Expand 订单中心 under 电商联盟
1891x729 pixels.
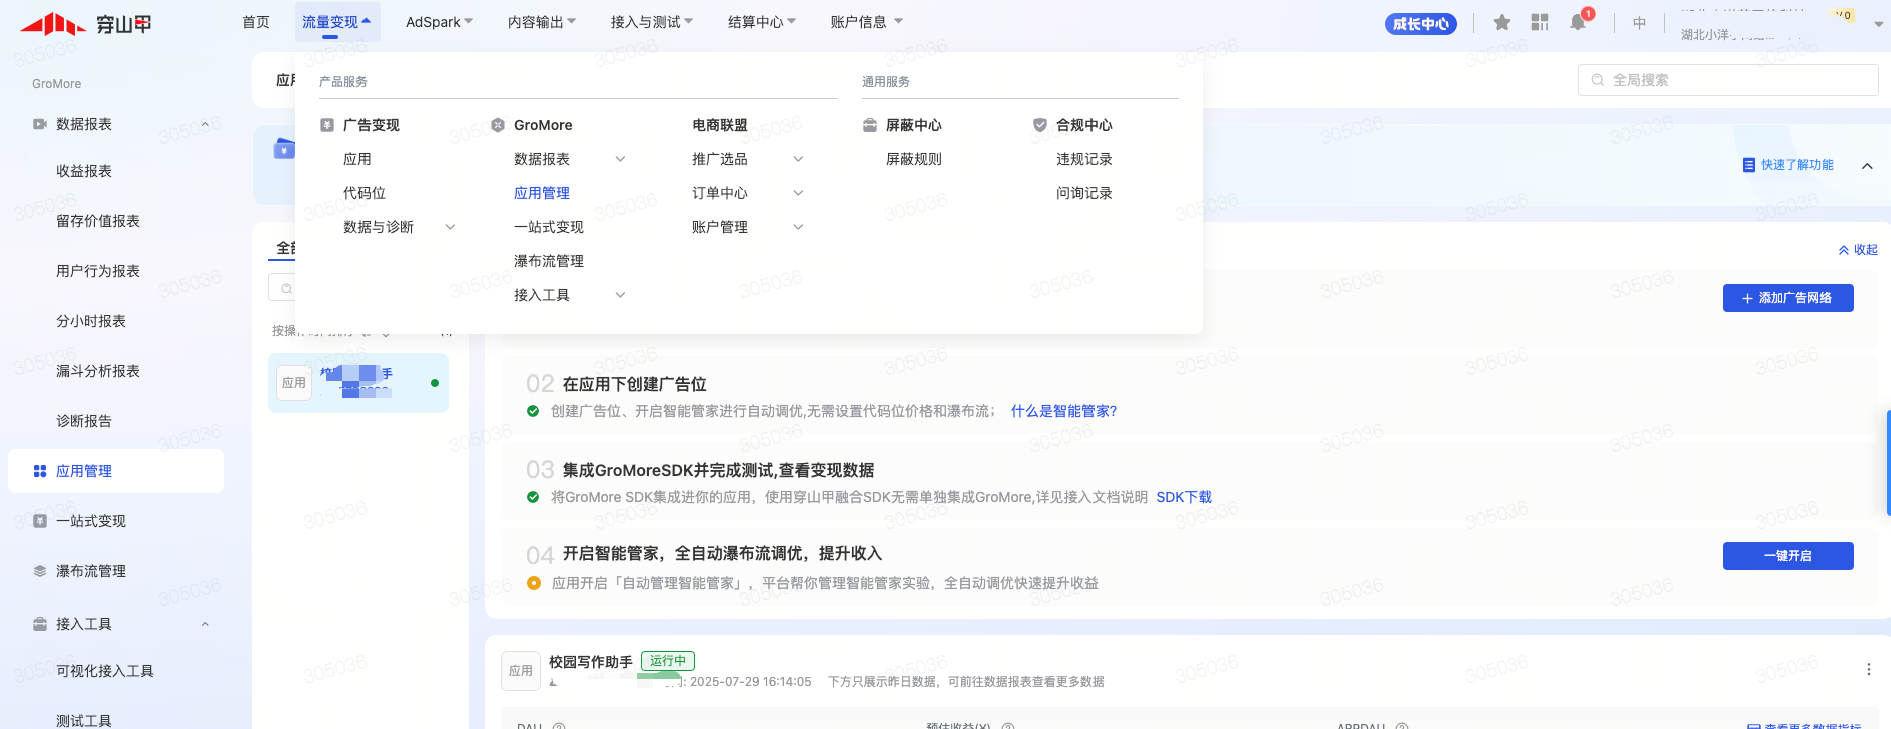click(x=798, y=193)
